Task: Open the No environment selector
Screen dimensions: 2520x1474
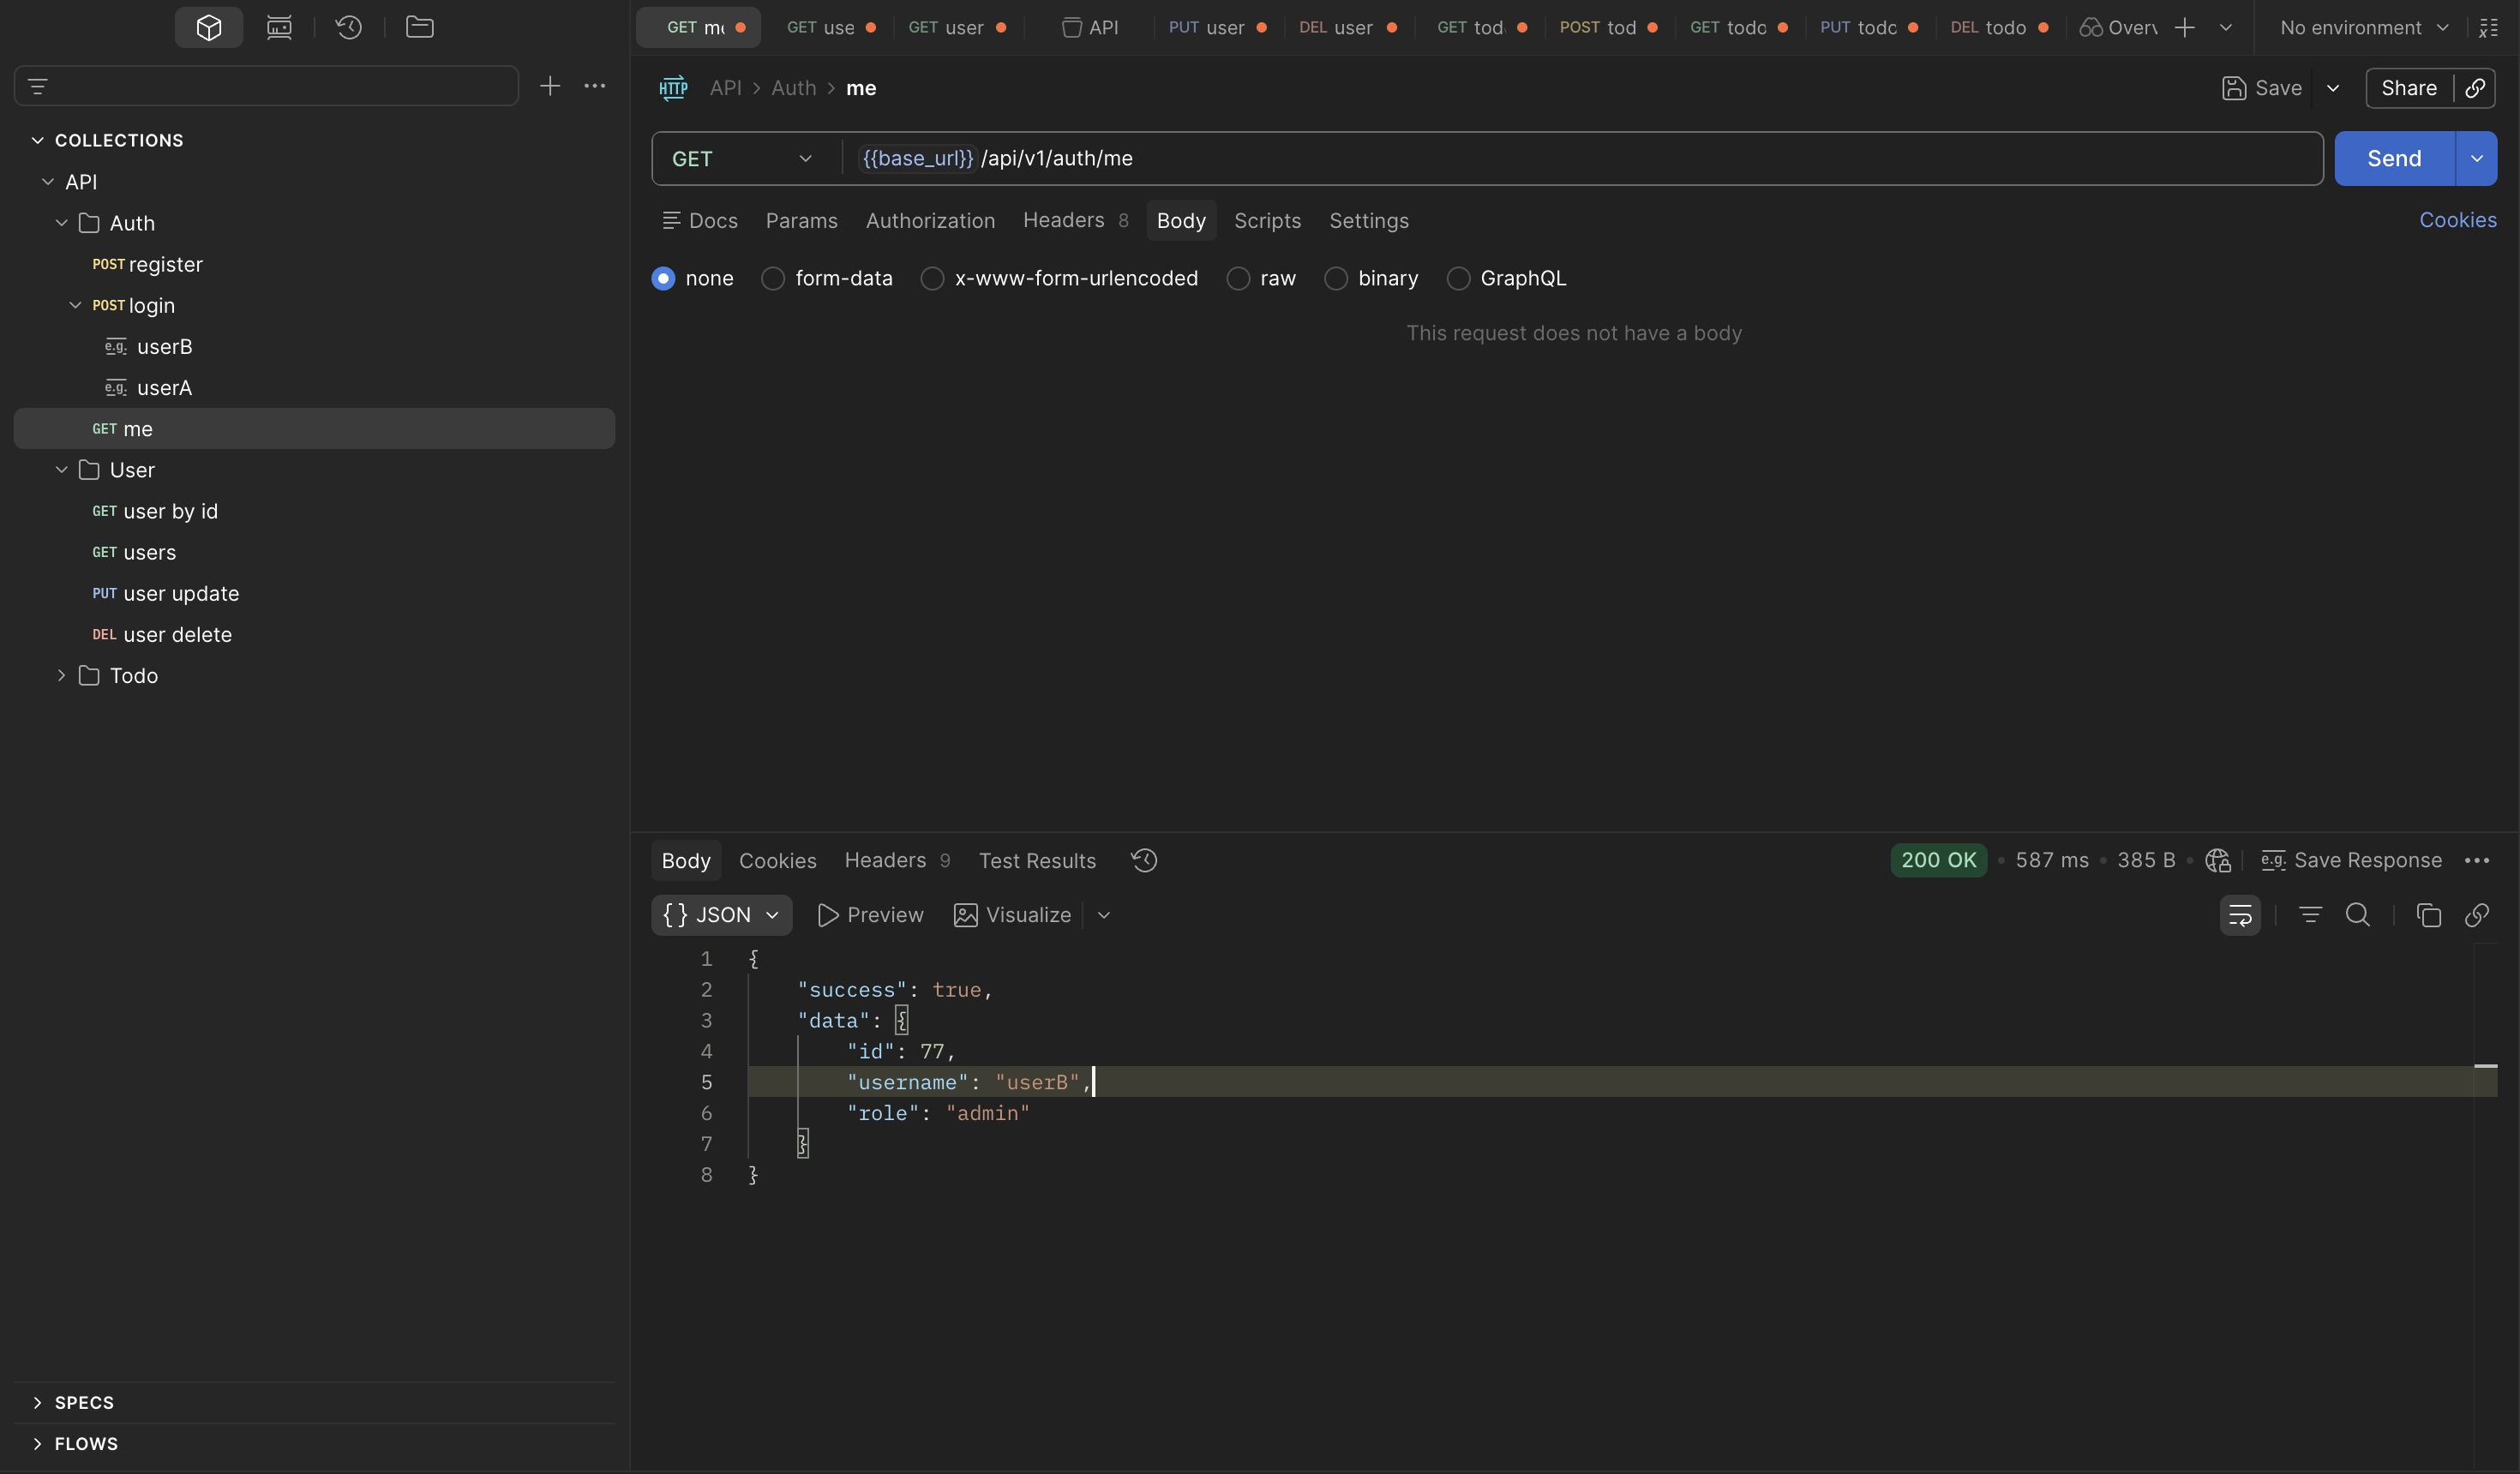Action: click(x=2364, y=28)
